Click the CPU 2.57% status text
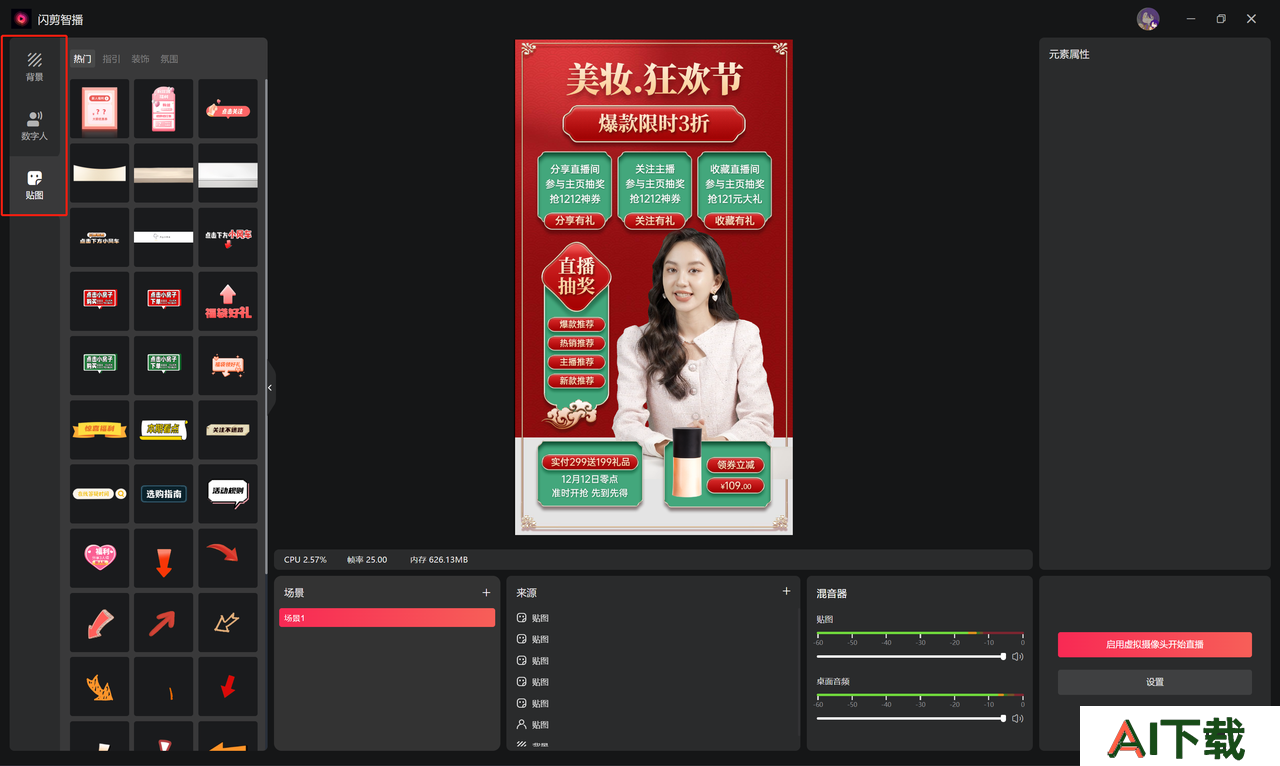This screenshot has height=766, width=1280. [x=305, y=560]
